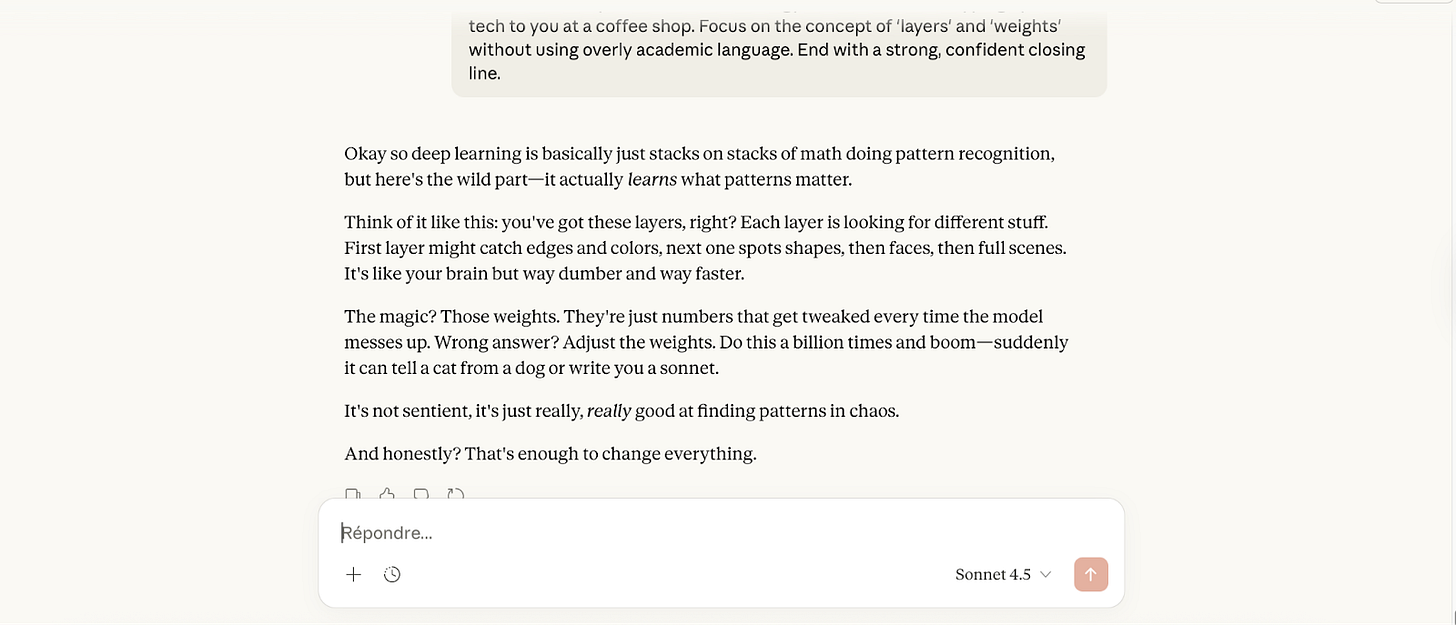Click the italic word 'learns' in the response

pos(652,180)
